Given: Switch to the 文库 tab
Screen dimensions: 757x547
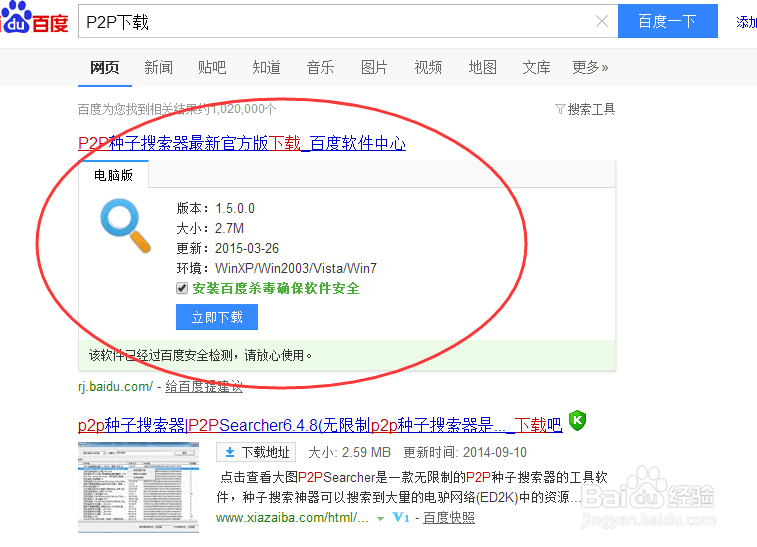Looking at the screenshot, I should pos(536,67).
